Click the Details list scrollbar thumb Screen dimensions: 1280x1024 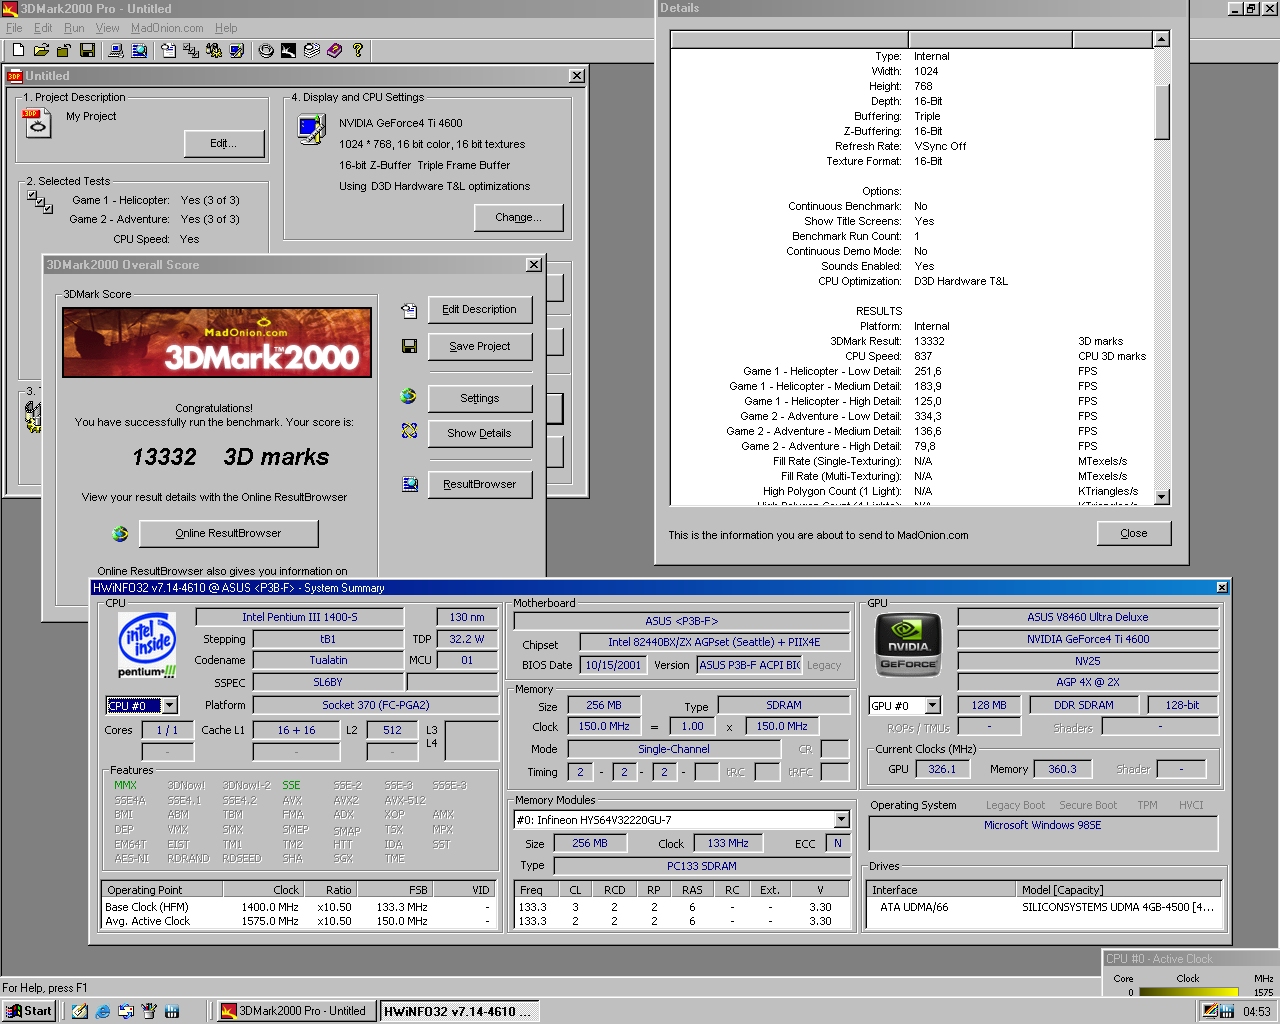coord(1161,112)
